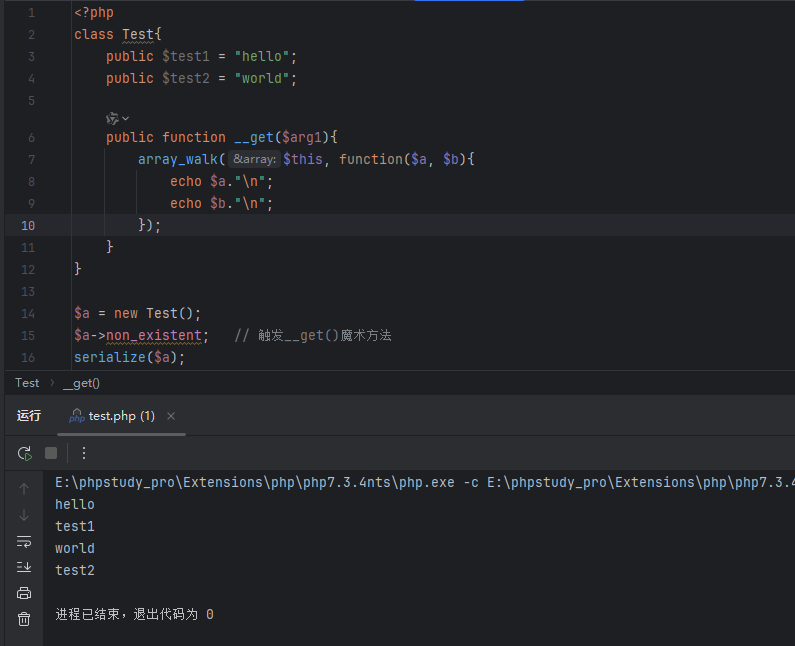Rerun the test.php script
Screen dimensions: 795x646
[x=24, y=453]
